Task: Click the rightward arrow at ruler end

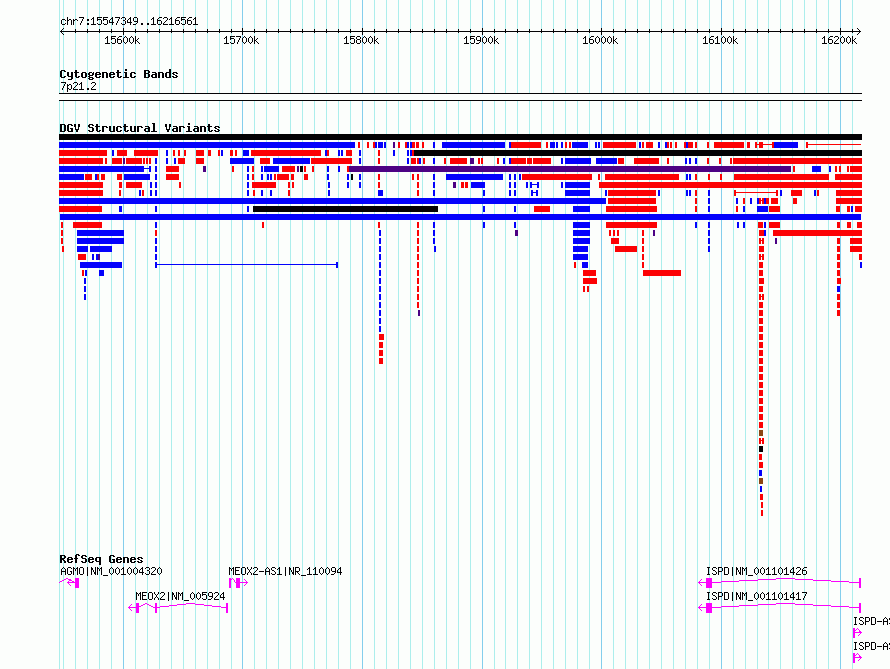Action: (x=859, y=32)
